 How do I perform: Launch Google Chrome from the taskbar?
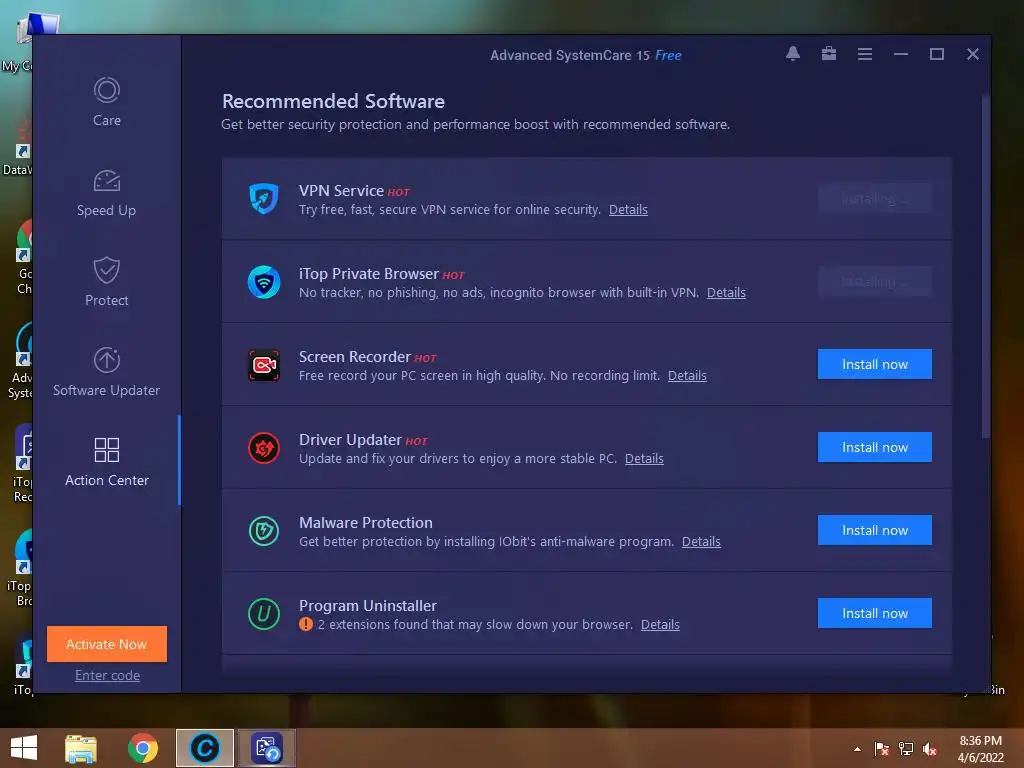click(x=142, y=748)
